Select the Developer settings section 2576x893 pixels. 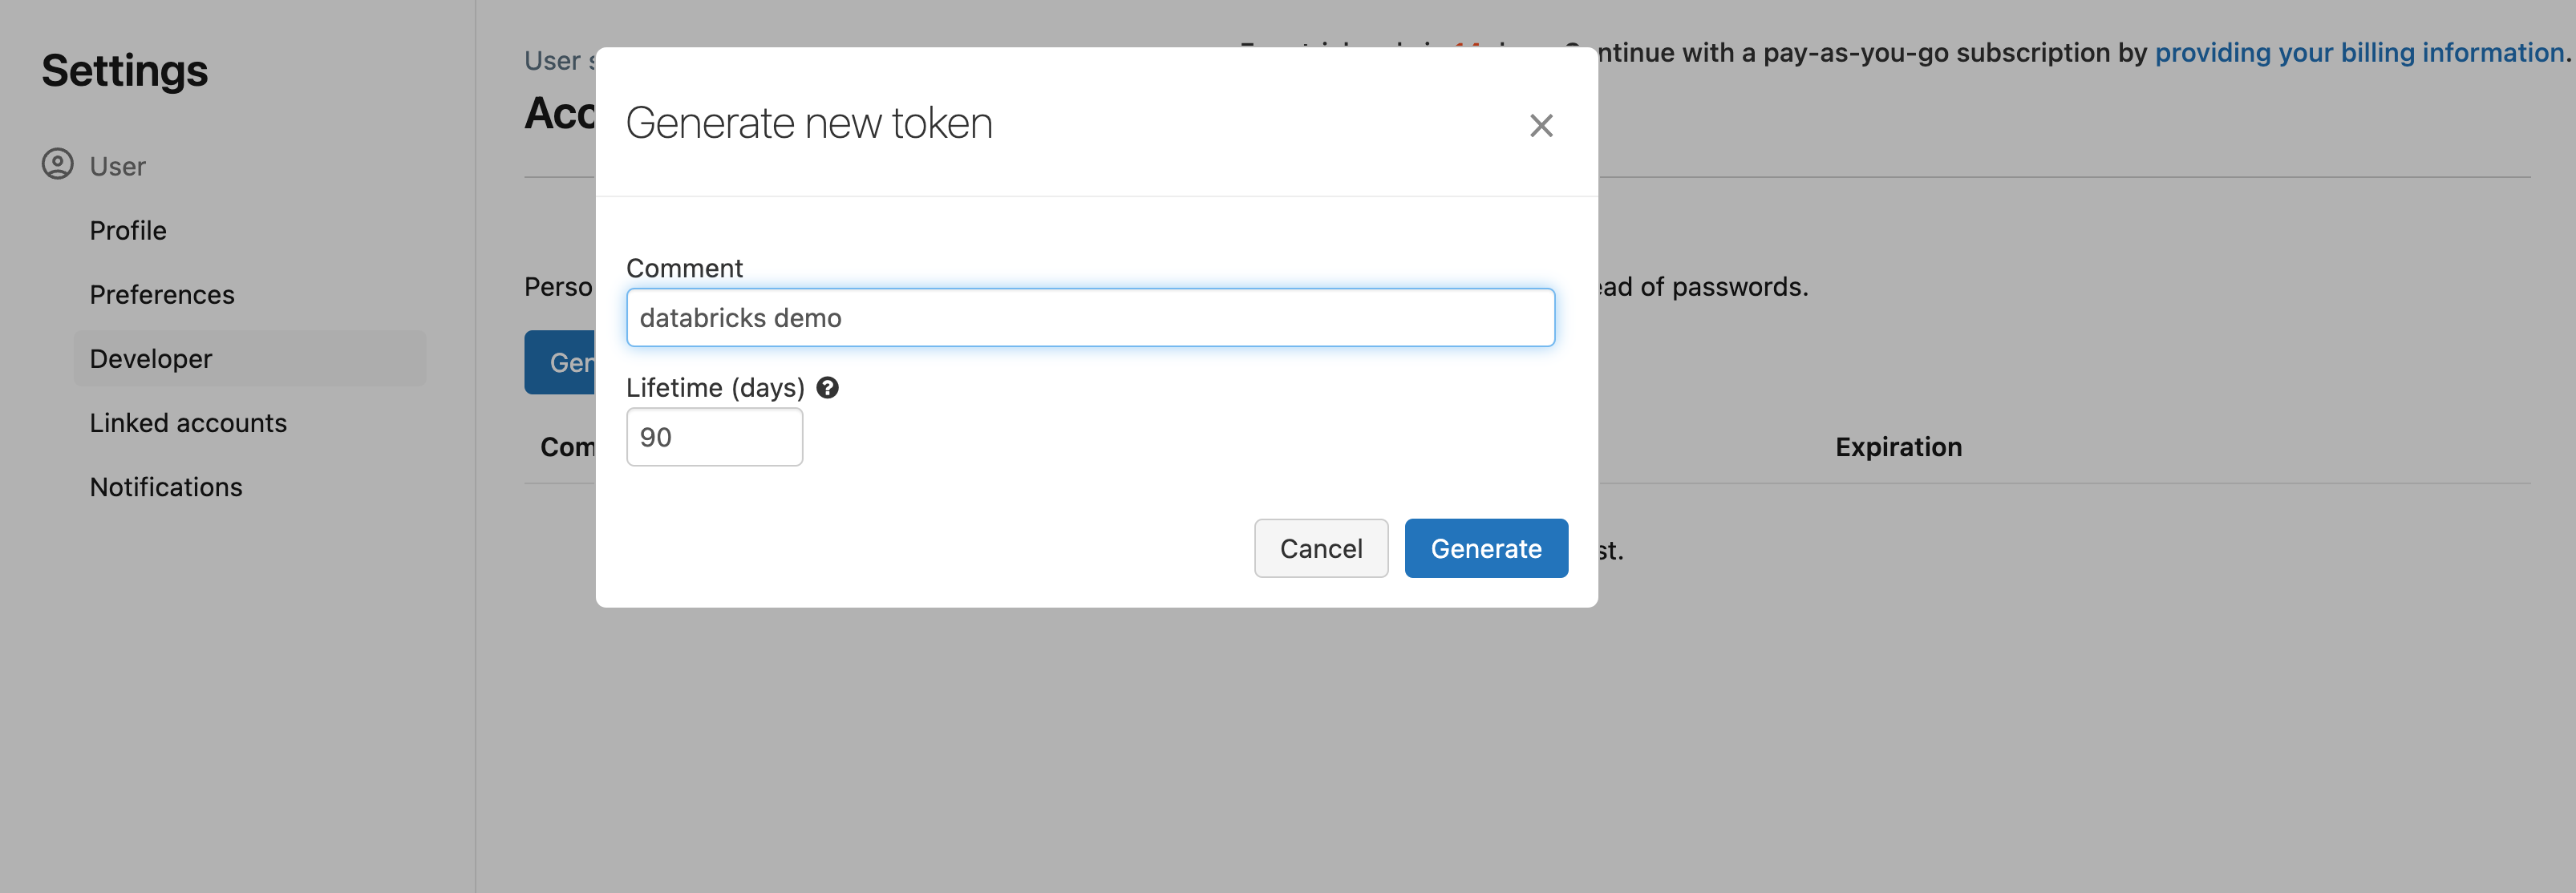pos(150,358)
